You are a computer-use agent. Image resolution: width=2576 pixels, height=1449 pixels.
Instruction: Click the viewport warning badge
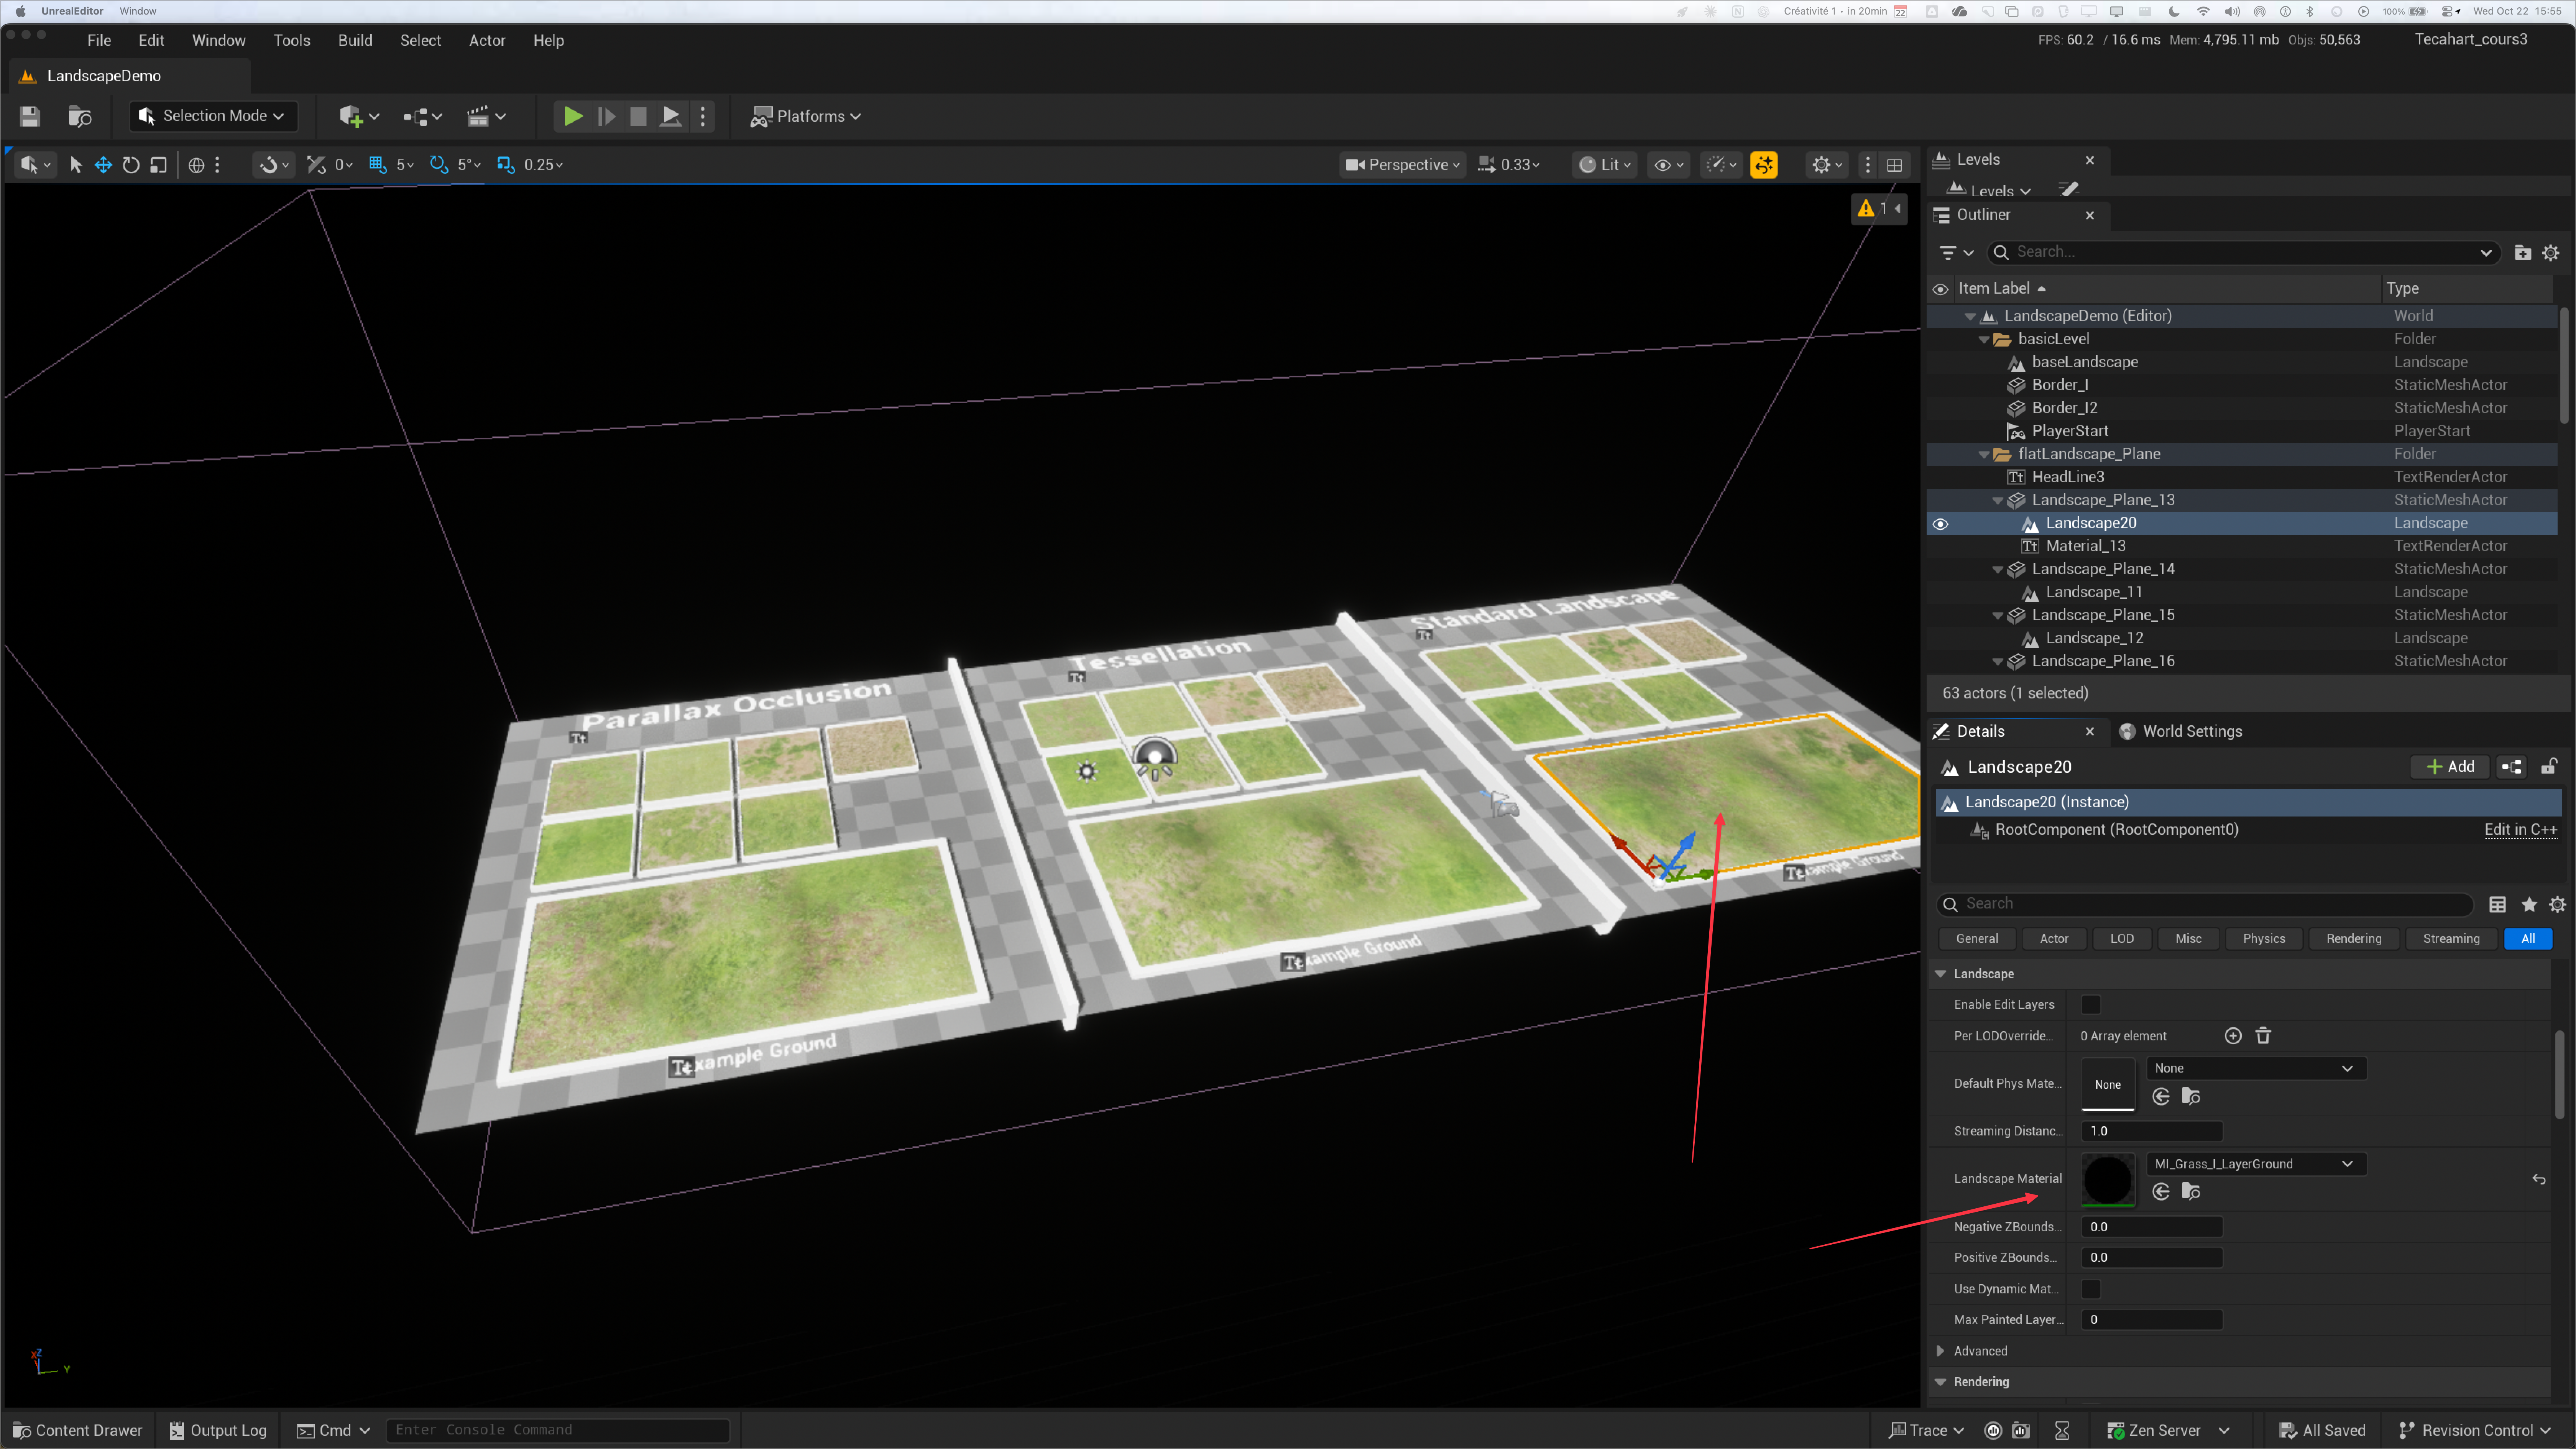pos(1880,208)
